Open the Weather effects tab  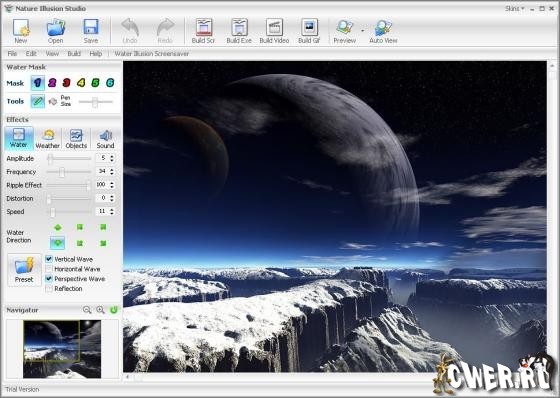coord(48,139)
